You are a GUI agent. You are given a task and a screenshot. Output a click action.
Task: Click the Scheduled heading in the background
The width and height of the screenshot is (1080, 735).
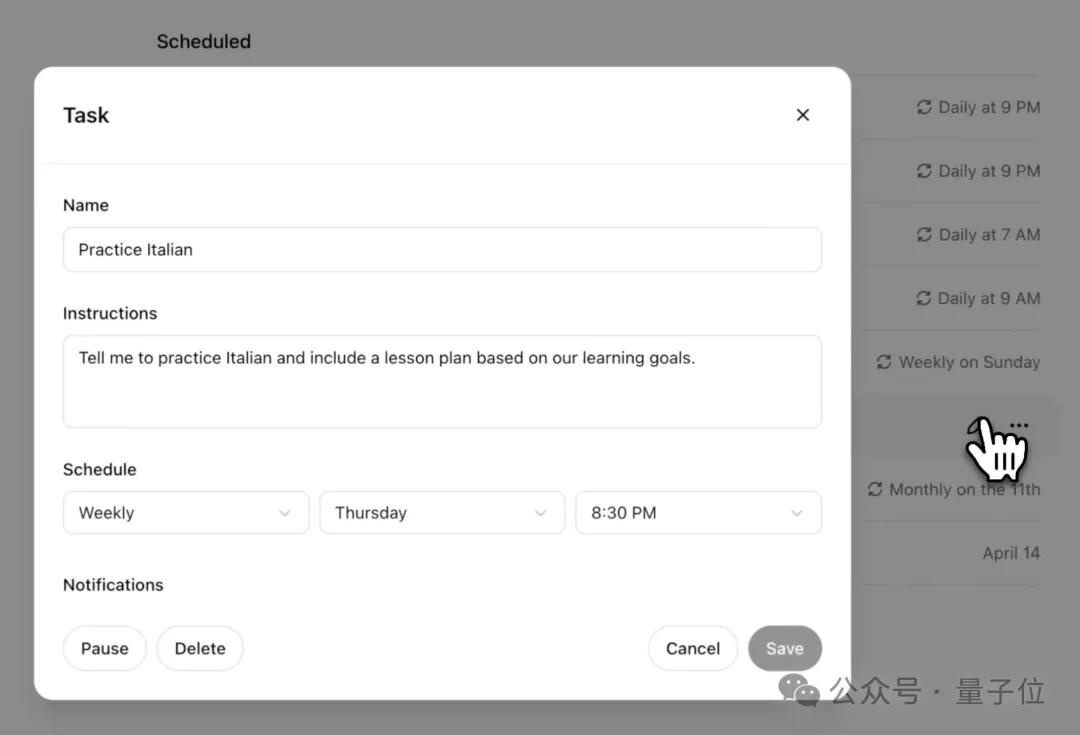204,41
